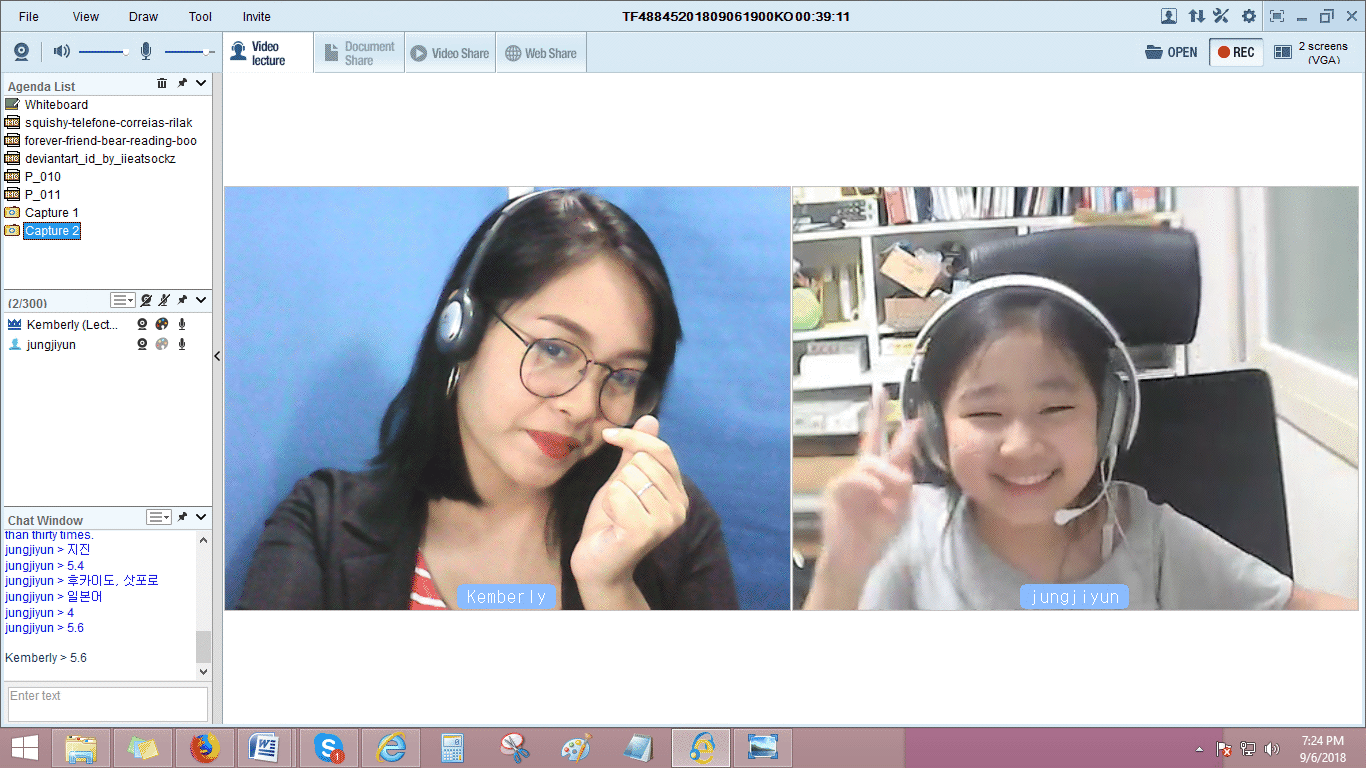Delete agenda item with the trash icon
1366x768 pixels.
click(162, 84)
